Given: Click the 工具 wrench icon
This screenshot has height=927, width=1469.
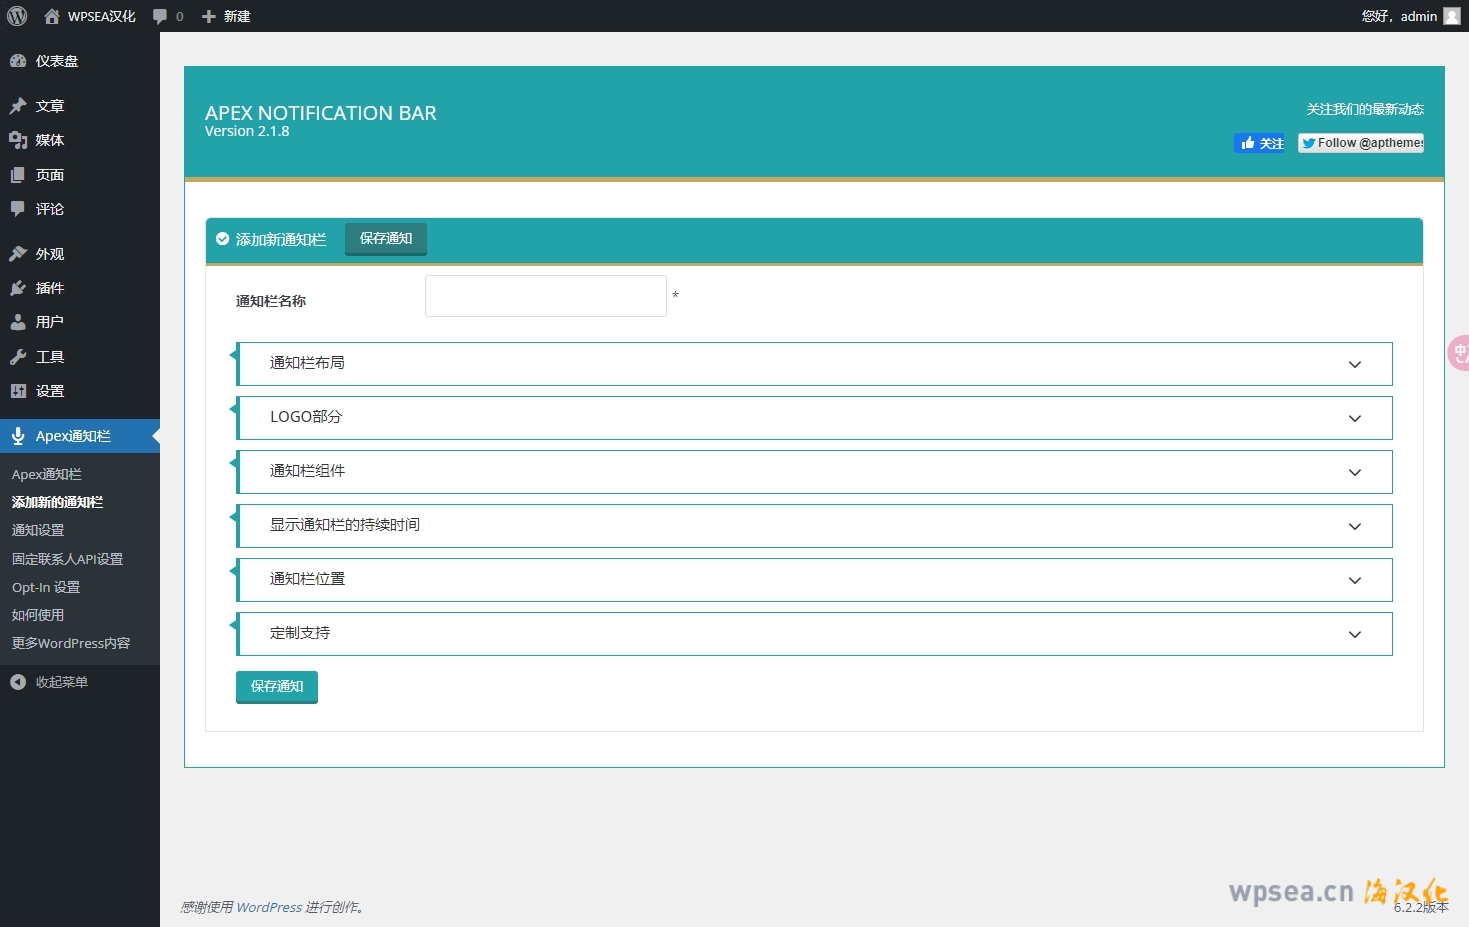Looking at the screenshot, I should [18, 357].
